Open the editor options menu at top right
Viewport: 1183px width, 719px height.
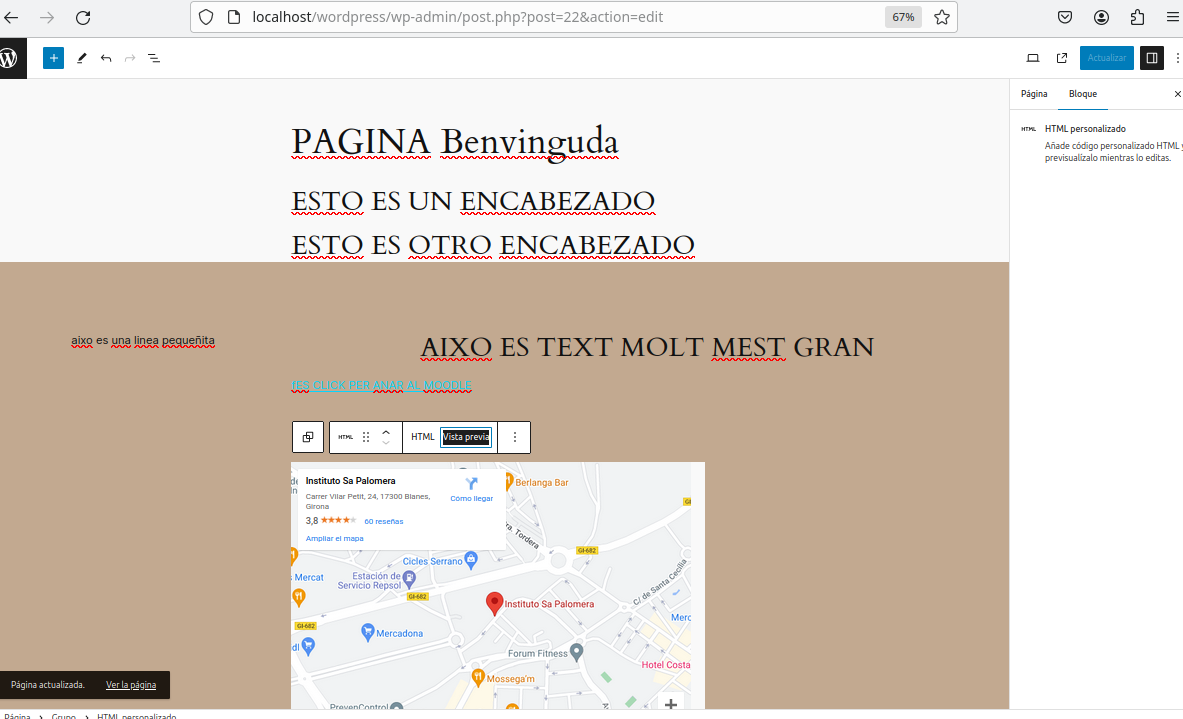1177,58
